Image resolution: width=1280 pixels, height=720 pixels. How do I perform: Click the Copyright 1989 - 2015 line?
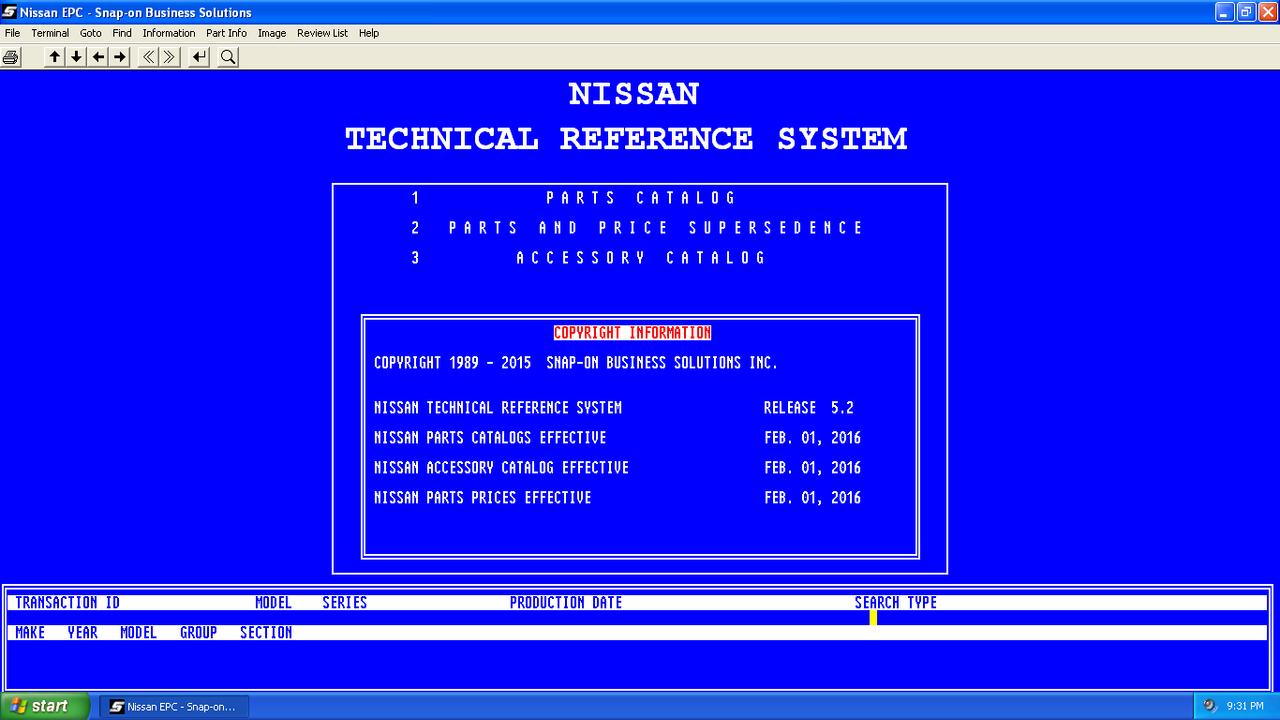coord(576,363)
